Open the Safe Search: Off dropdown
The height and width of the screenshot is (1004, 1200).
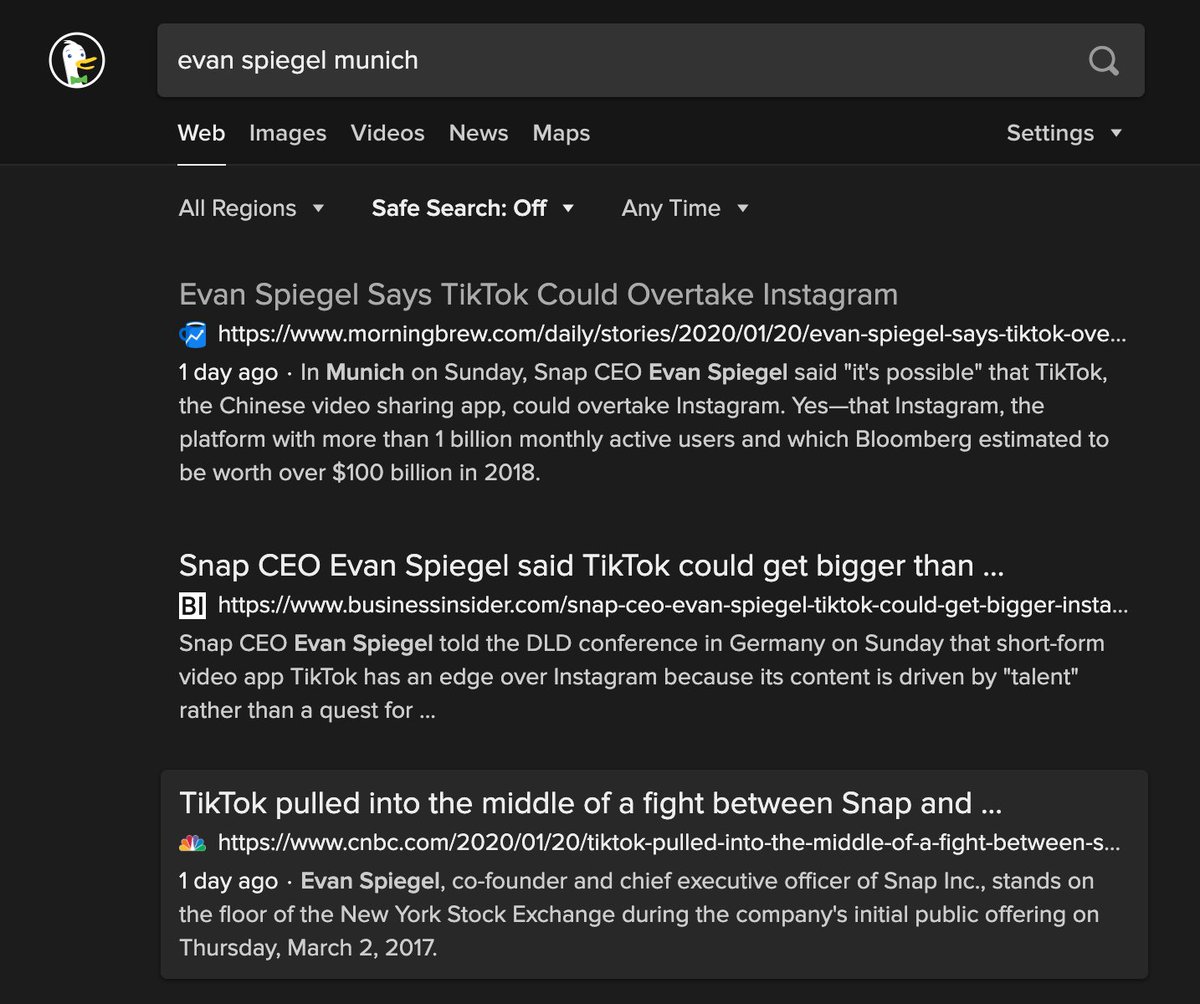[473, 208]
